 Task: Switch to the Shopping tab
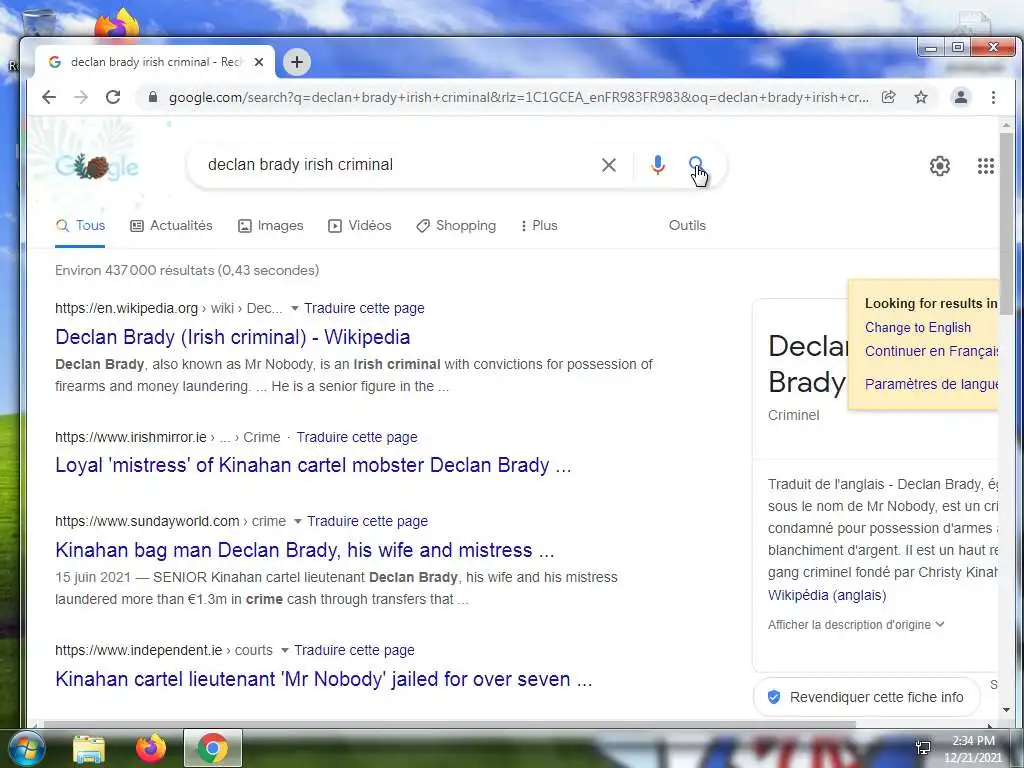click(456, 225)
